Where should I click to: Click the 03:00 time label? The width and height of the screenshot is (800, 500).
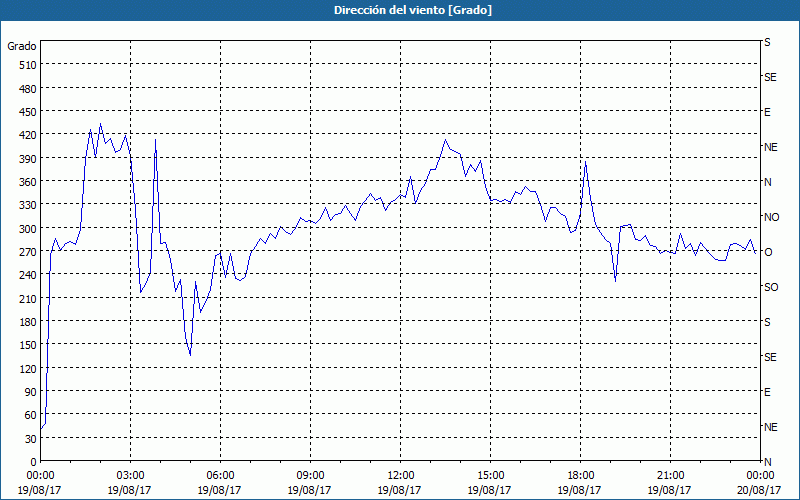(130, 476)
